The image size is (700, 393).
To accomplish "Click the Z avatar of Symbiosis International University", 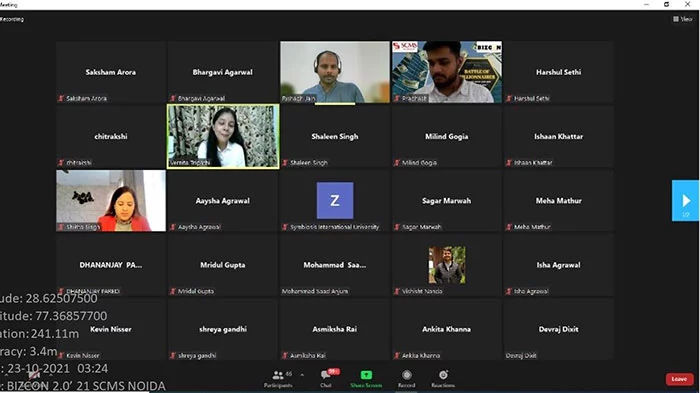I will (x=335, y=201).
